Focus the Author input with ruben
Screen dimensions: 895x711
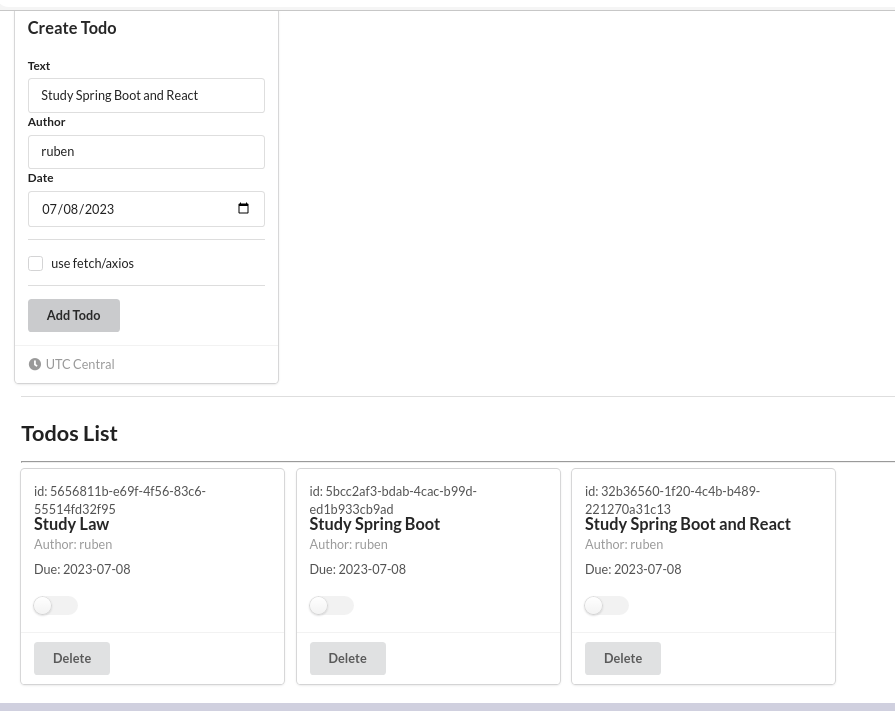[146, 152]
